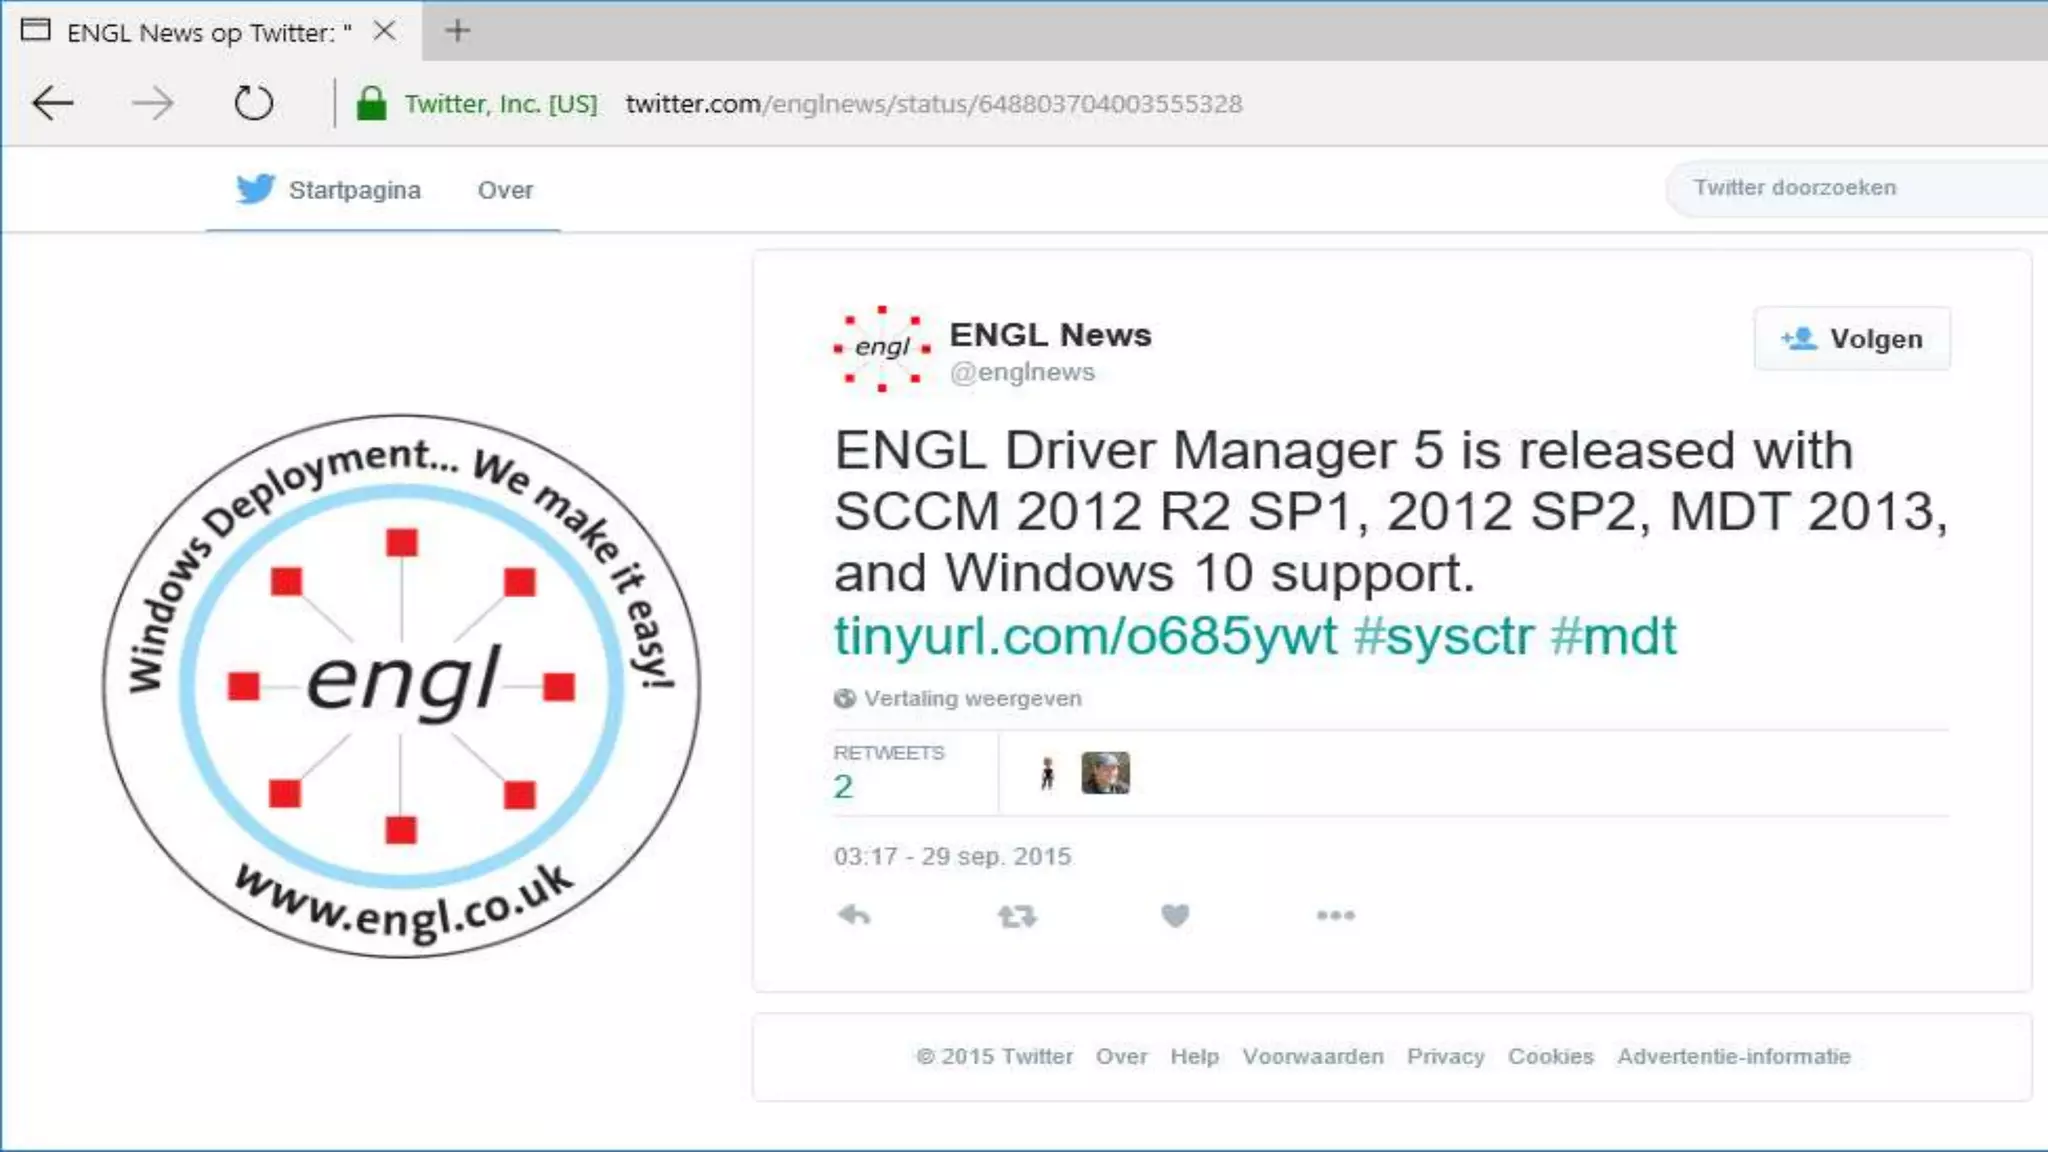This screenshot has height=1152, width=2048.
Task: Like the tweet with heart icon
Action: coord(1175,915)
